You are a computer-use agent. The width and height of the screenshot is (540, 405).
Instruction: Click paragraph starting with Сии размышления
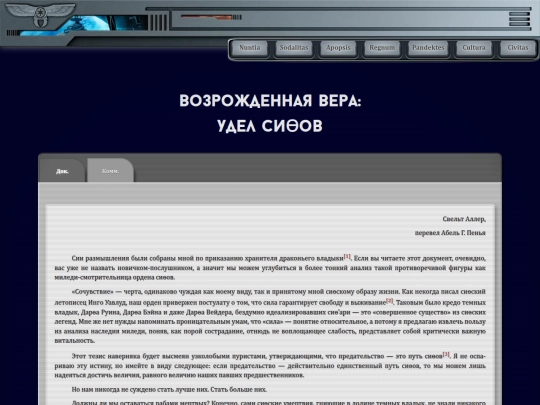(270, 268)
